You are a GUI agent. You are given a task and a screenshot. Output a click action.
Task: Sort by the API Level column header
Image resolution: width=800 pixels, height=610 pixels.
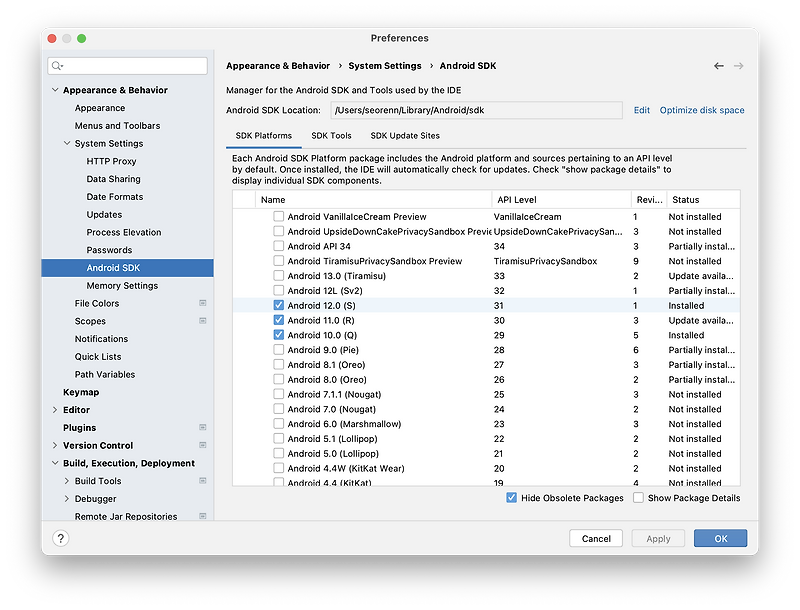pyautogui.click(x=561, y=200)
